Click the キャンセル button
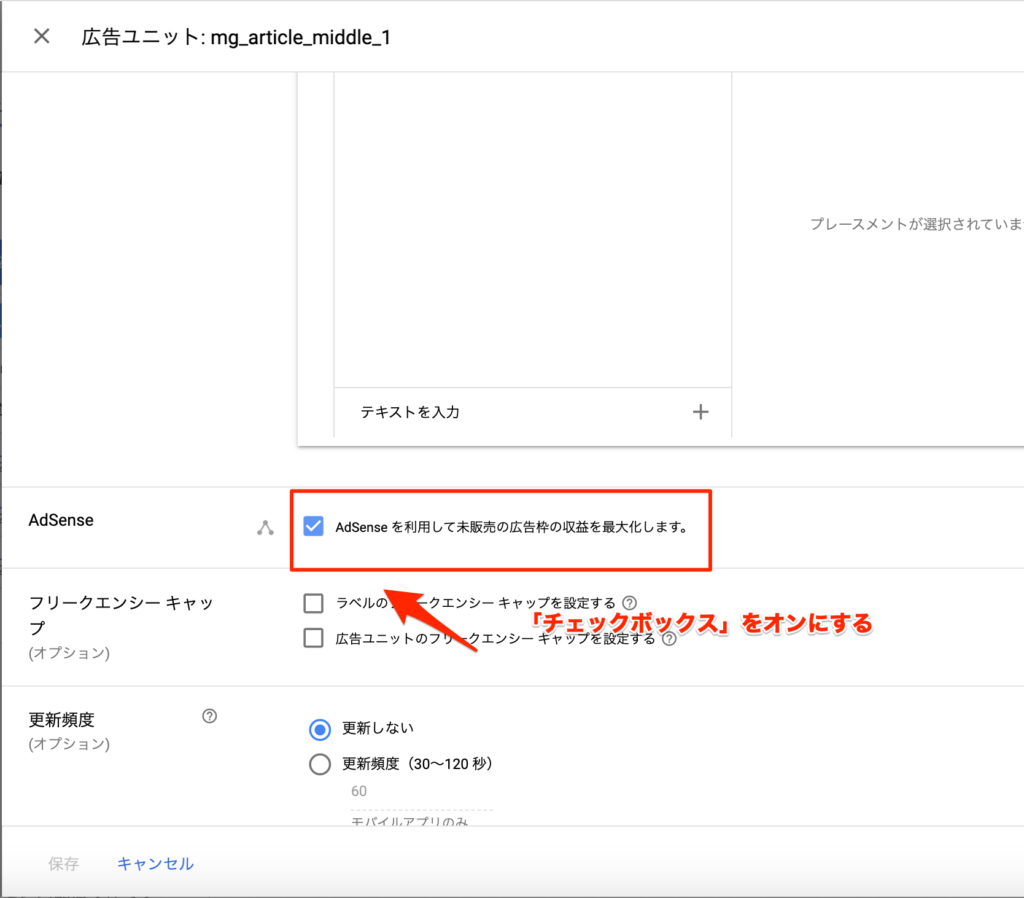This screenshot has width=1024, height=898. (155, 864)
